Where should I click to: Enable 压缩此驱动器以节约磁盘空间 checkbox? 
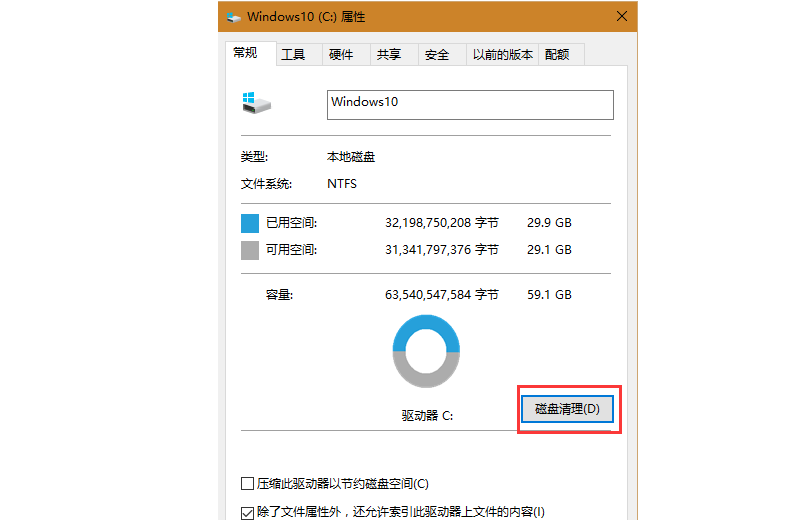pos(247,483)
